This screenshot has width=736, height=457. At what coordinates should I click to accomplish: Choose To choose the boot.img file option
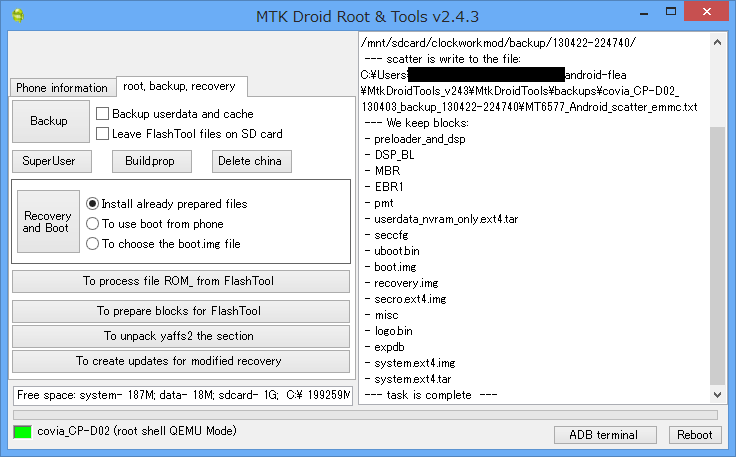(92, 244)
